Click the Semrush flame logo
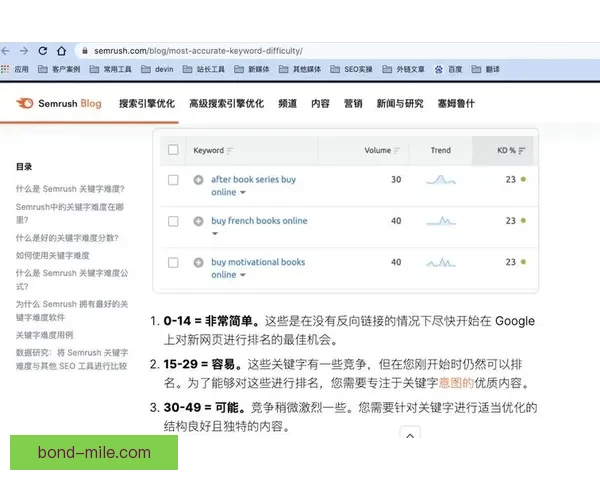 tap(25, 103)
